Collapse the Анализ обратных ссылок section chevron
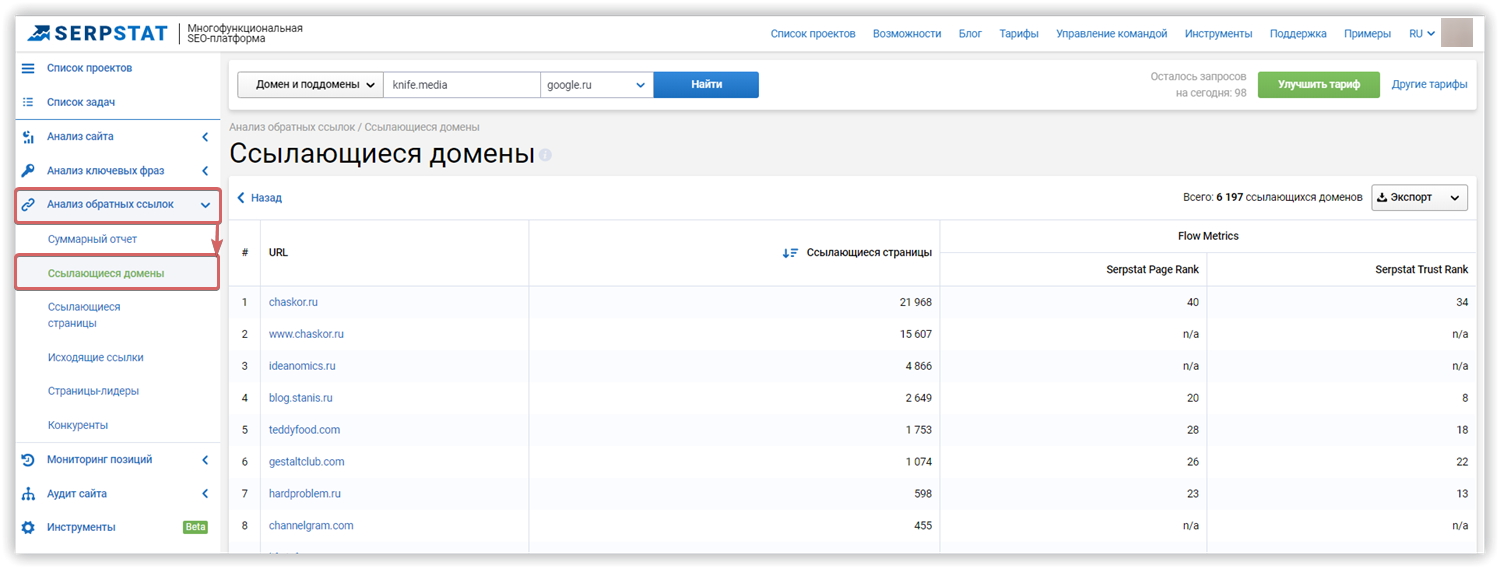The image size is (1500, 569). [205, 205]
